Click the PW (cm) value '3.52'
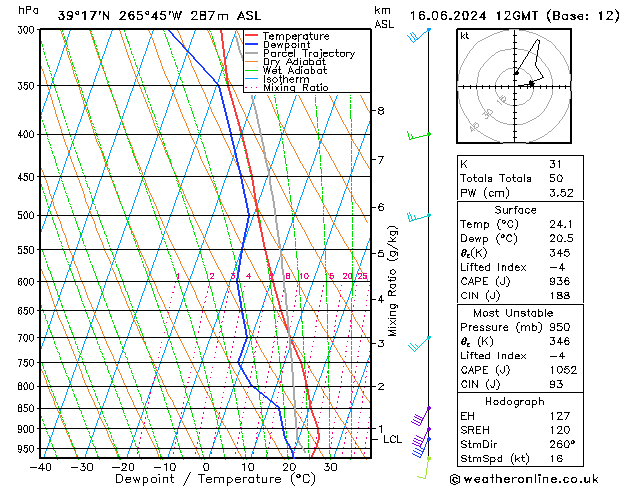629x486 pixels. [561, 193]
